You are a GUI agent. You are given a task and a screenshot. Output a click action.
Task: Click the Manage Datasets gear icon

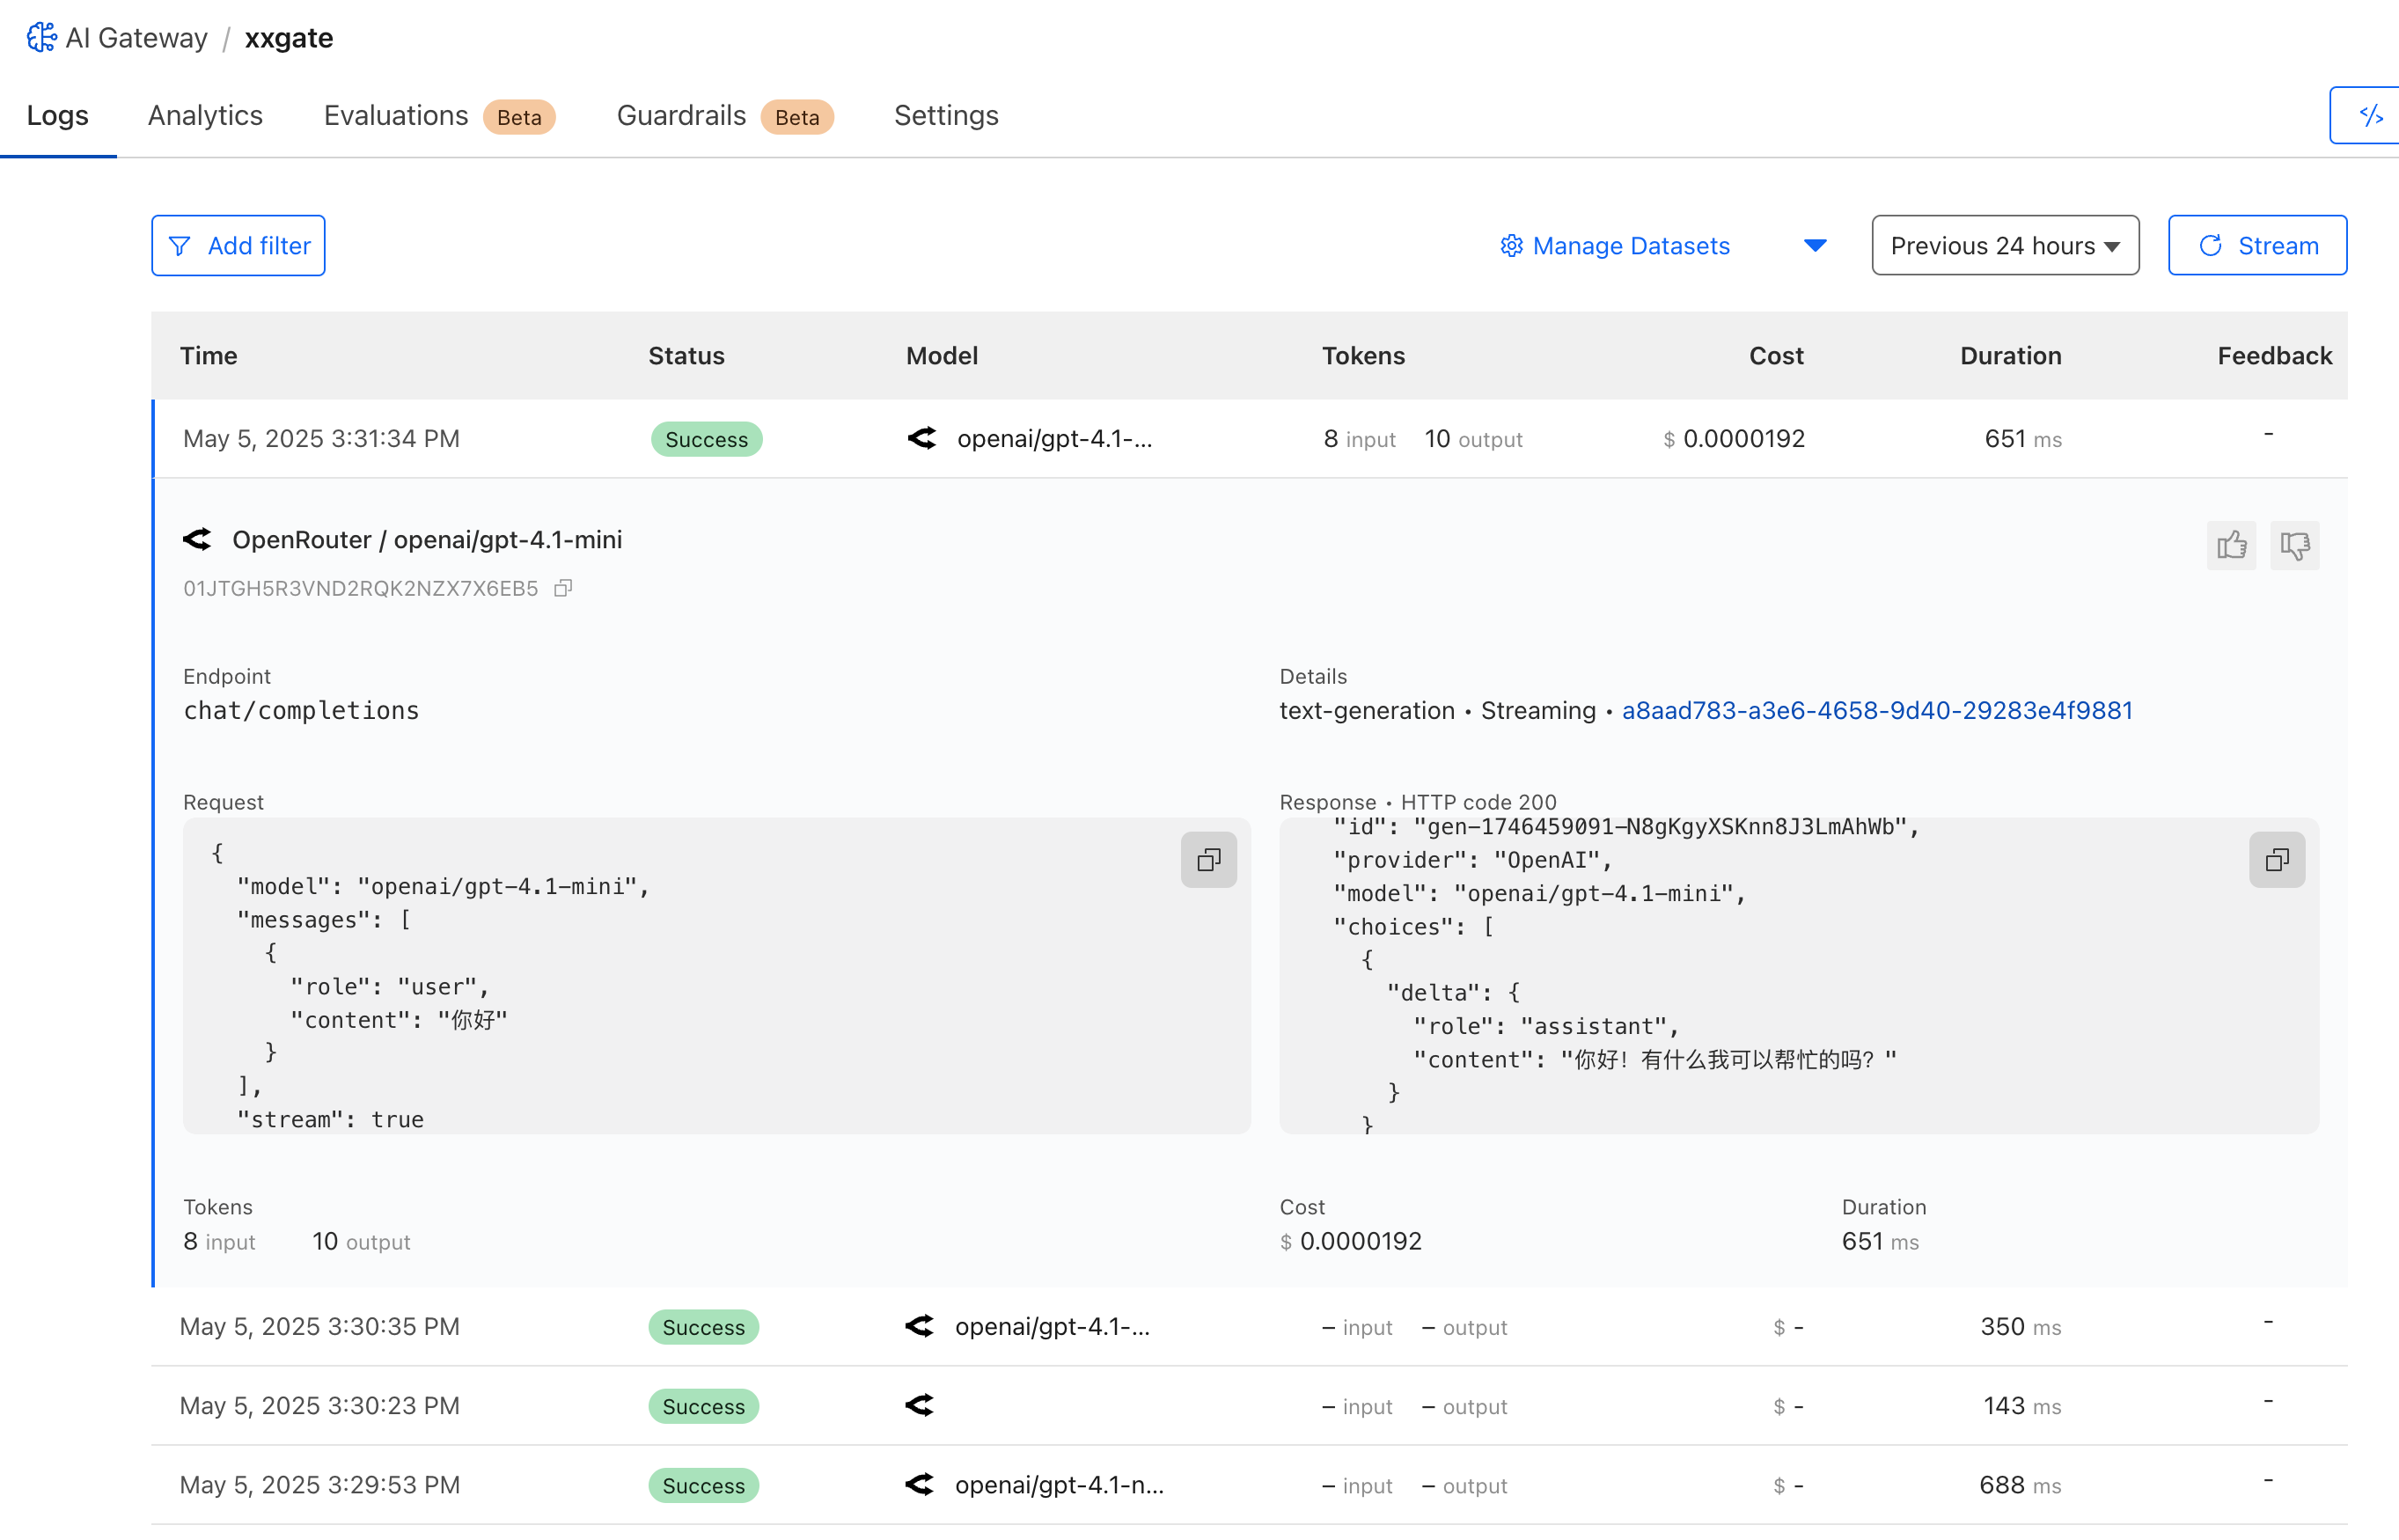point(1511,246)
